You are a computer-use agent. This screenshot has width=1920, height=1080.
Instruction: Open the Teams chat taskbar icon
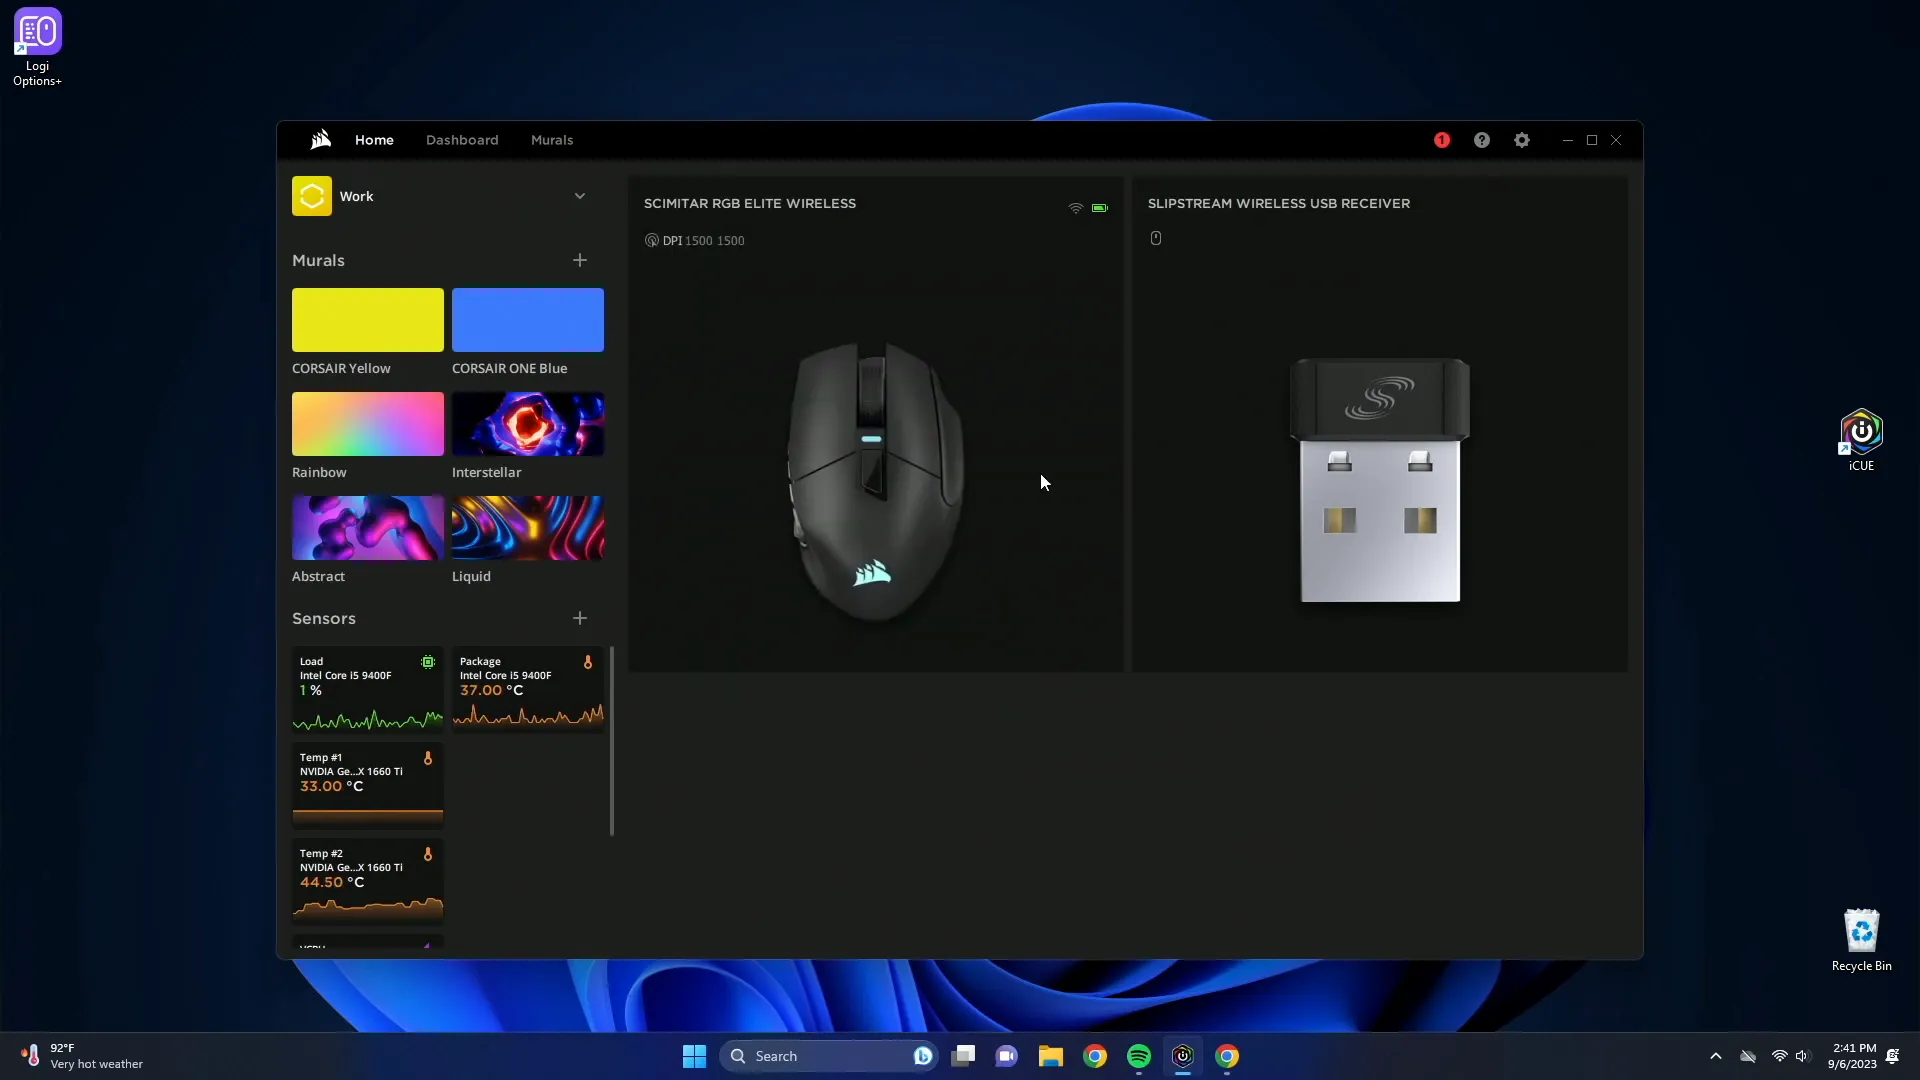pos(1006,1056)
